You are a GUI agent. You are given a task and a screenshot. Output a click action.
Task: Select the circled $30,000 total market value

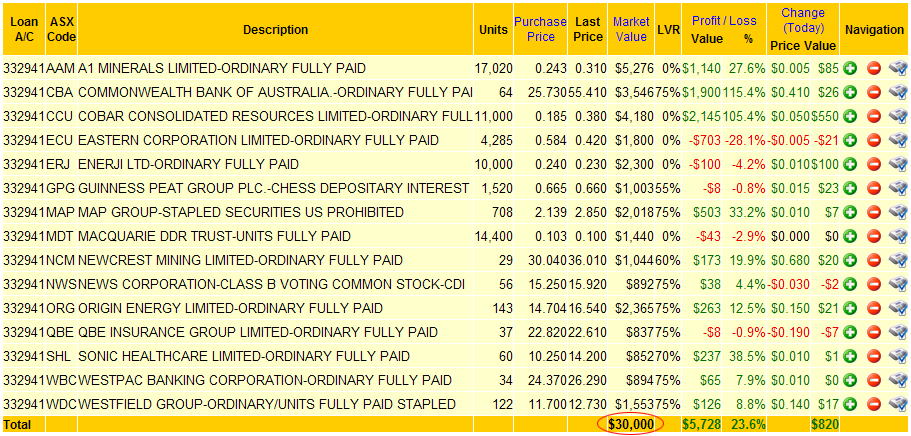(x=631, y=425)
